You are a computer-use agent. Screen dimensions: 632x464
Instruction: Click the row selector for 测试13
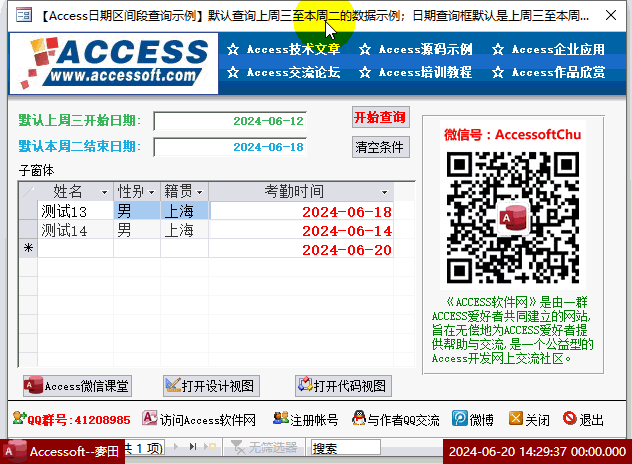click(28, 211)
